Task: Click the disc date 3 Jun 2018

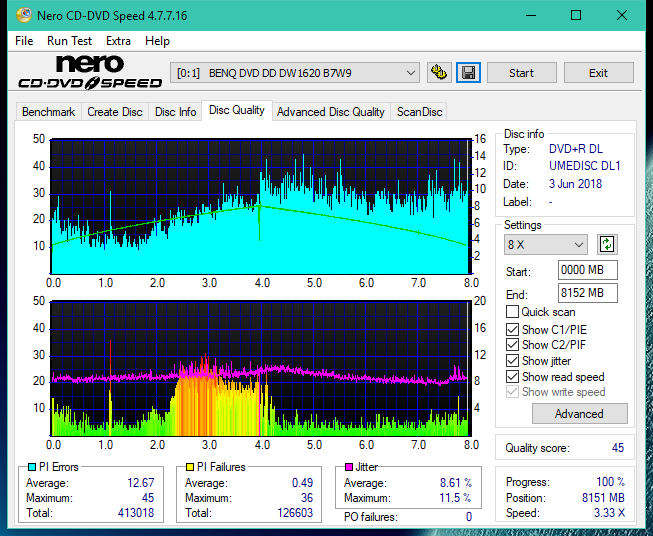Action: pos(575,184)
